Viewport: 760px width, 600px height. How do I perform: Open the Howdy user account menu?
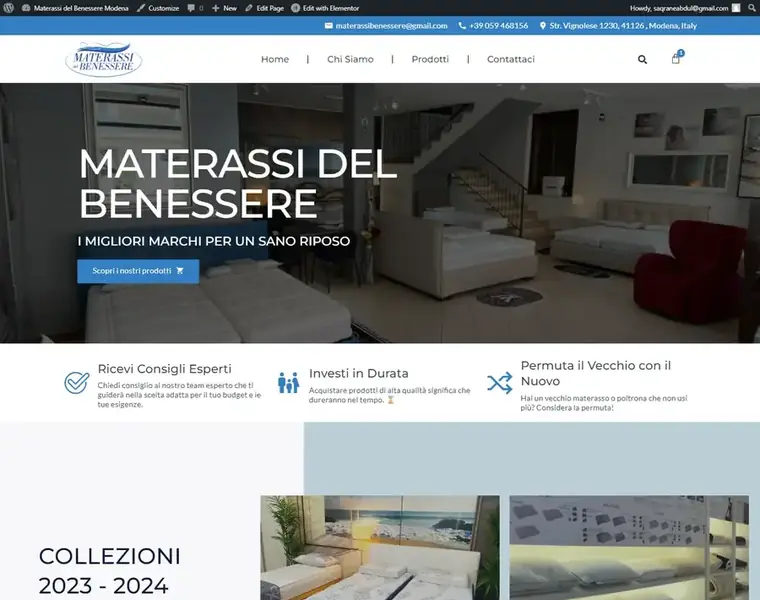685,8
